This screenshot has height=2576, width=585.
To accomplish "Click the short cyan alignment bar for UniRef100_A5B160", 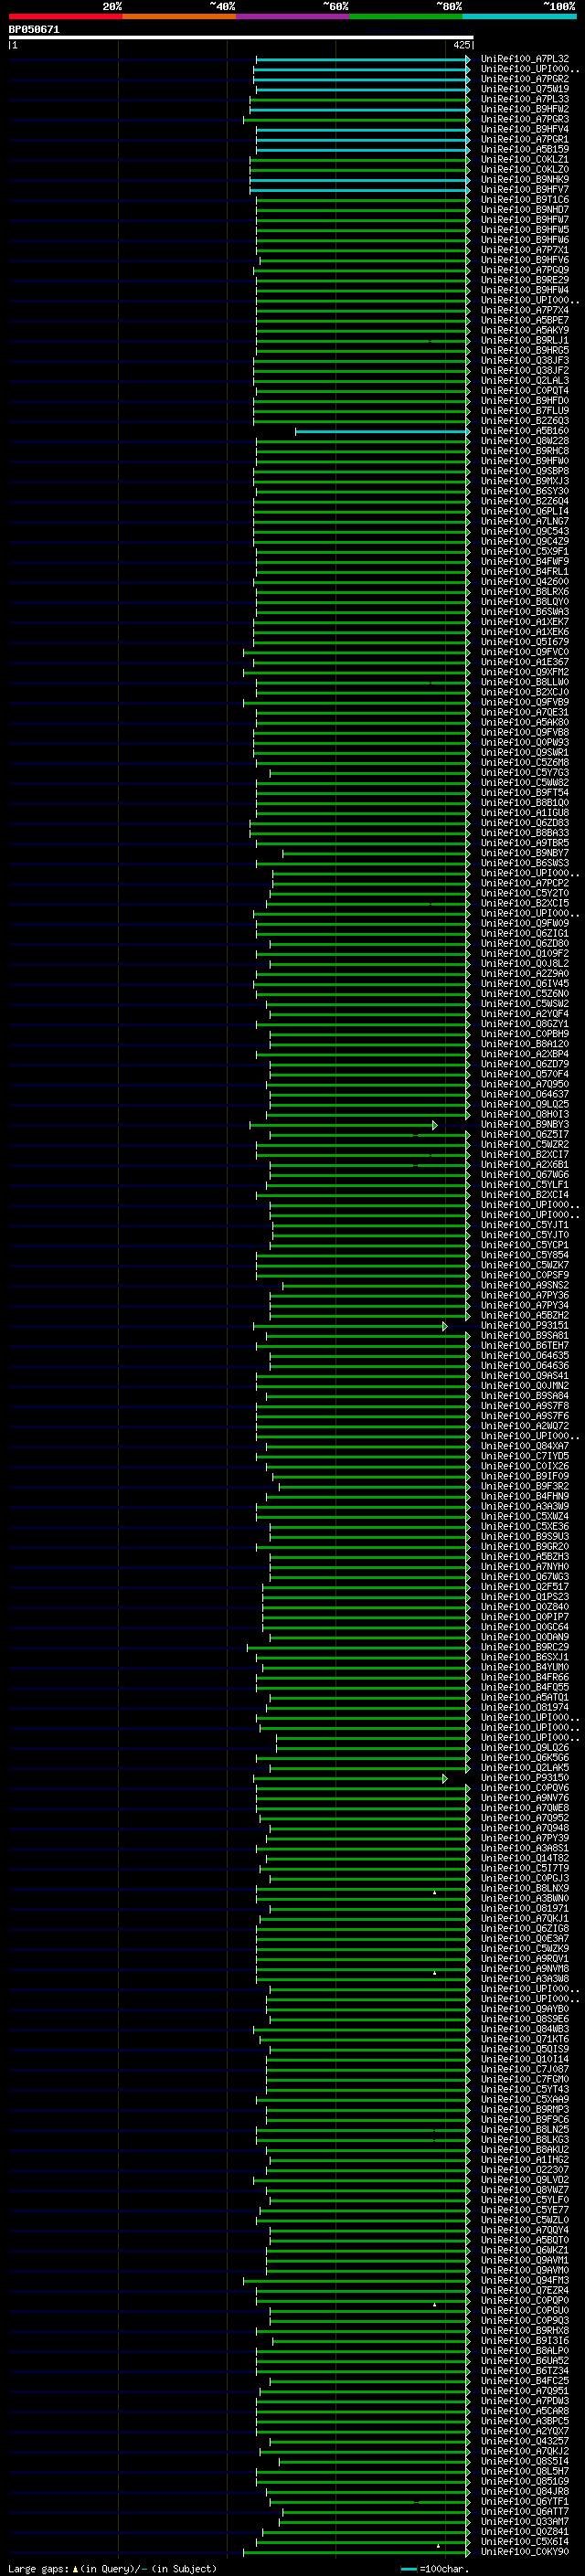I will coord(382,432).
